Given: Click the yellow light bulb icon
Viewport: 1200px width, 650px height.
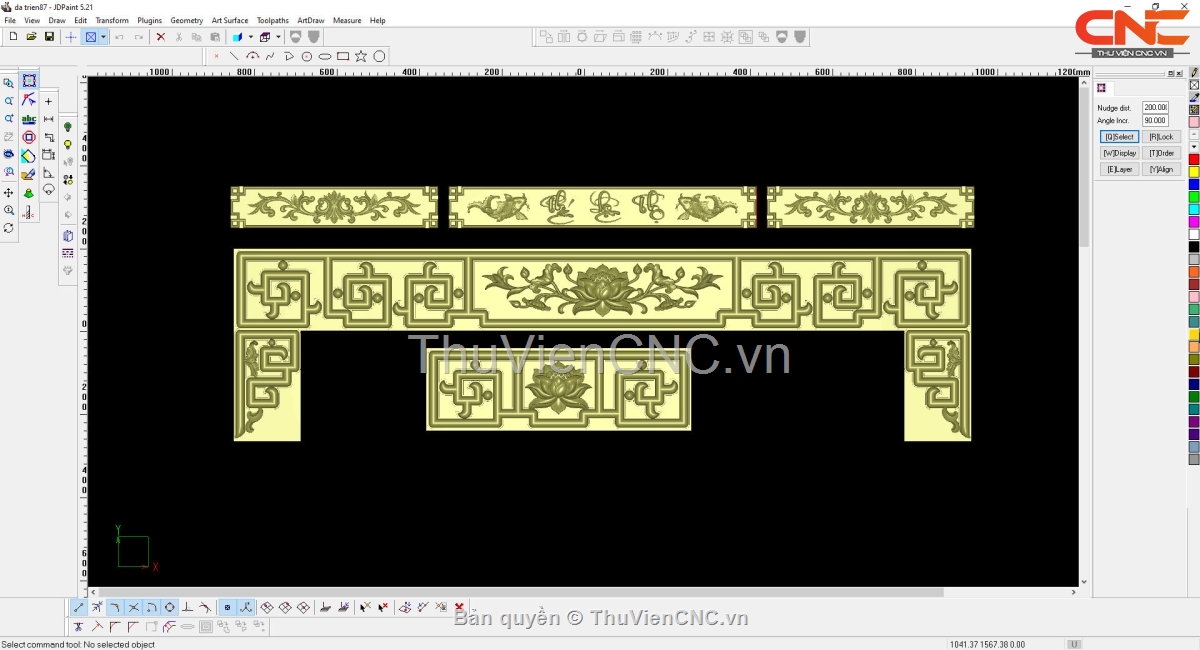Looking at the screenshot, I should click(68, 145).
